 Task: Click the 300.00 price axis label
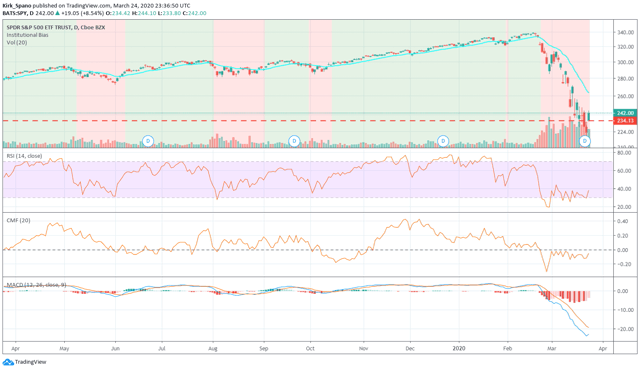click(626, 62)
